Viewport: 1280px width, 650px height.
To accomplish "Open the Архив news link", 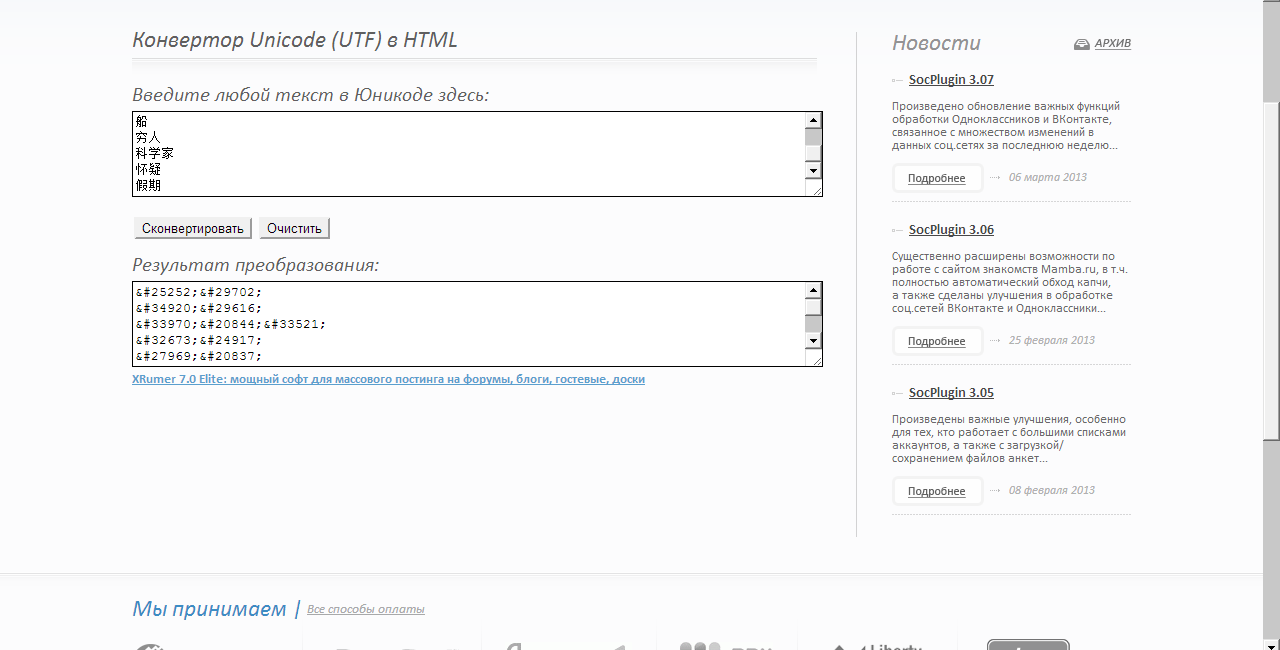I will tap(1112, 44).
